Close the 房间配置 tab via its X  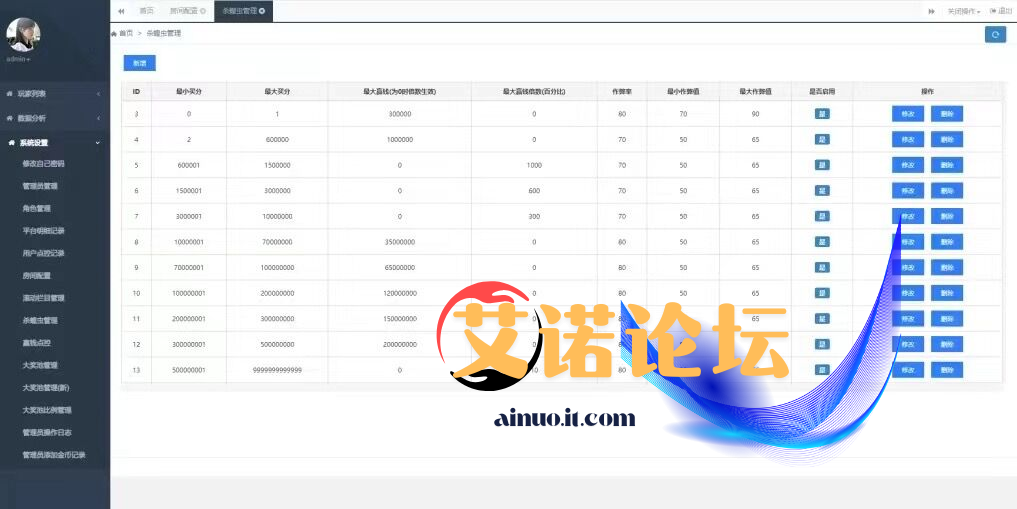203,11
